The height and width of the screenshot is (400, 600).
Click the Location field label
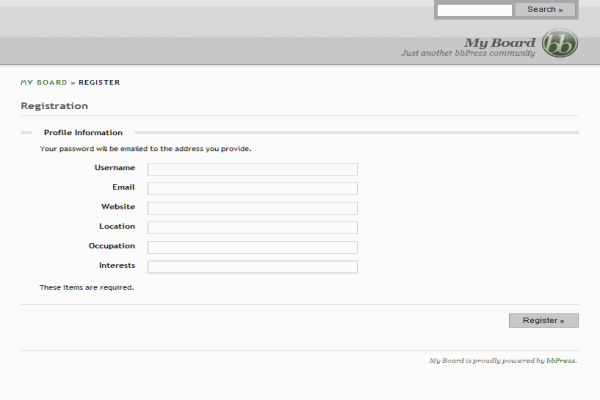tap(117, 226)
